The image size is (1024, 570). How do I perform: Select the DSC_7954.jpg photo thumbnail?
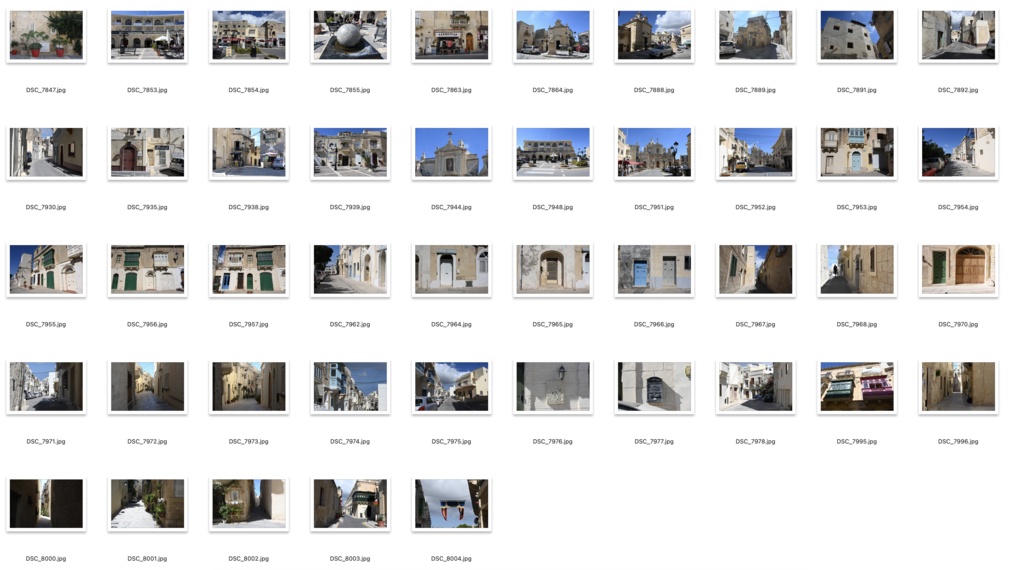[958, 152]
